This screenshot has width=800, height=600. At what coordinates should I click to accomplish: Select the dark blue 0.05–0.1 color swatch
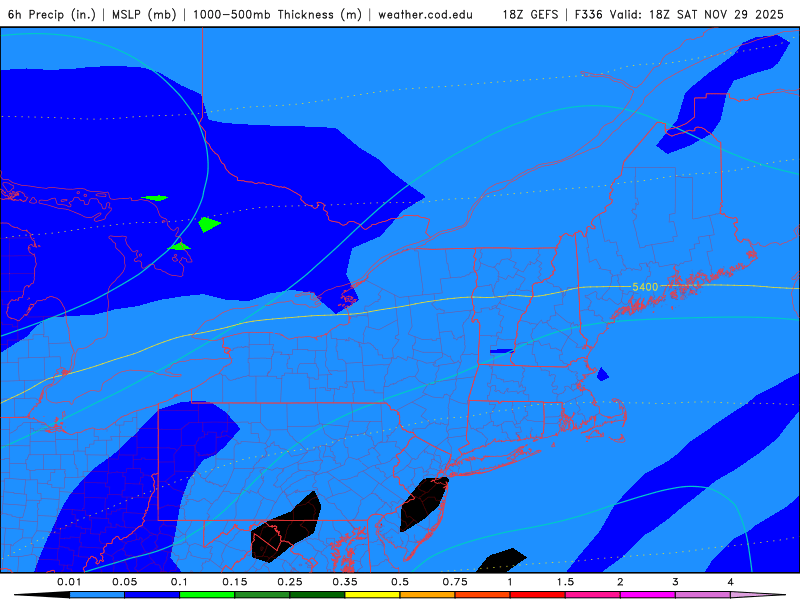pyautogui.click(x=152, y=595)
